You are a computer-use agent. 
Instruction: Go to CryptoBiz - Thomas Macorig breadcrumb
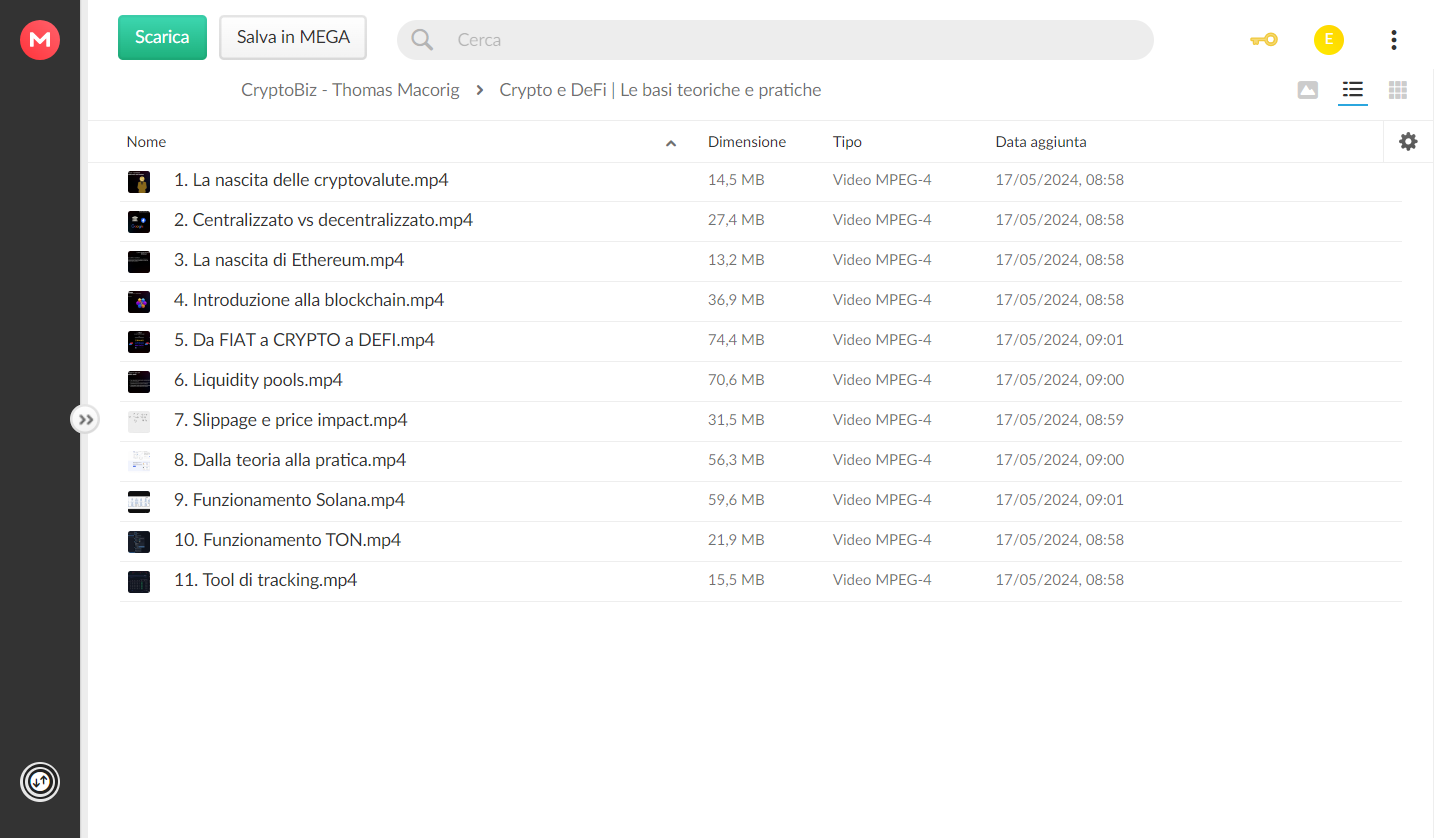coord(350,90)
